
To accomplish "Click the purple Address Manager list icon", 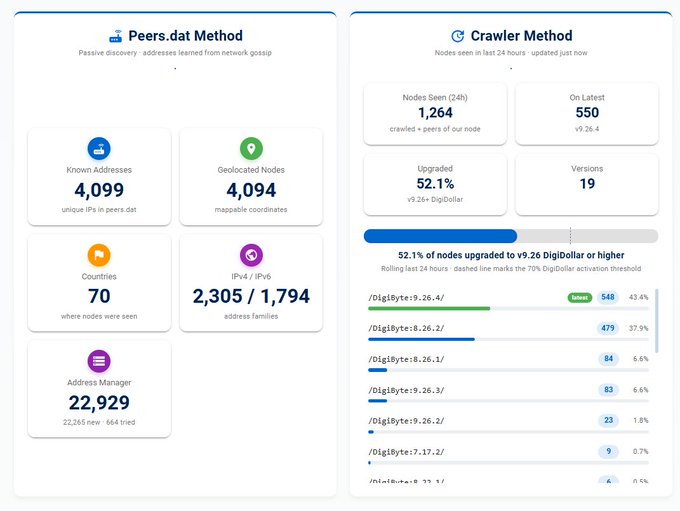I will click(99, 361).
